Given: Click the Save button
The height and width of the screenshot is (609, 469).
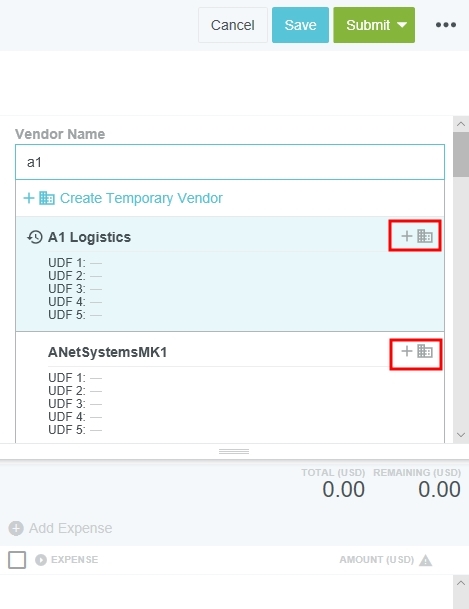Looking at the screenshot, I should 300,25.
